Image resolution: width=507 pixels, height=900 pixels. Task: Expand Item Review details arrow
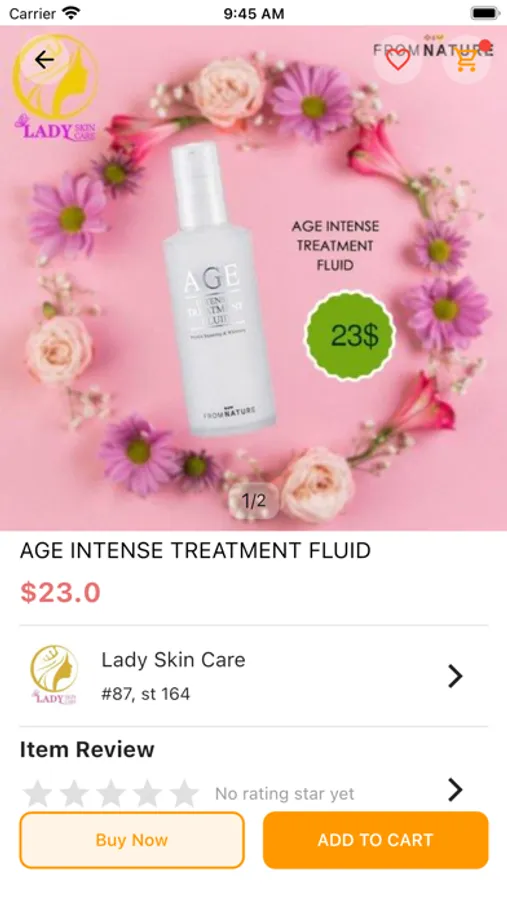455,790
